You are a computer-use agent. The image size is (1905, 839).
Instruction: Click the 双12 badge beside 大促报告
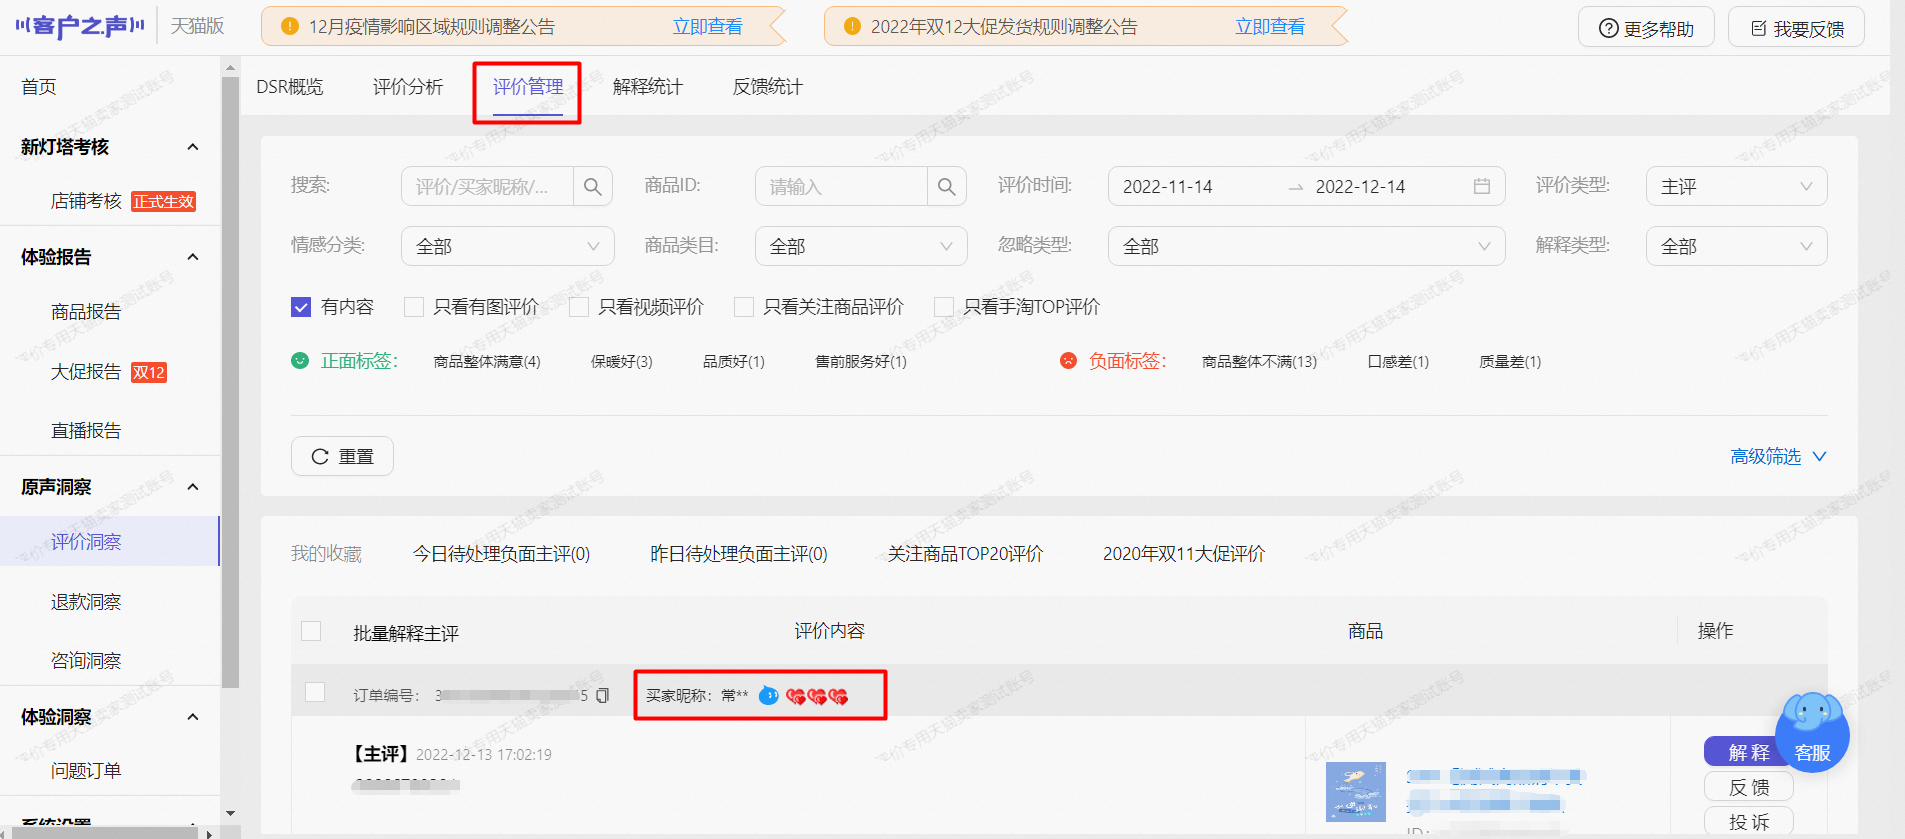[149, 373]
